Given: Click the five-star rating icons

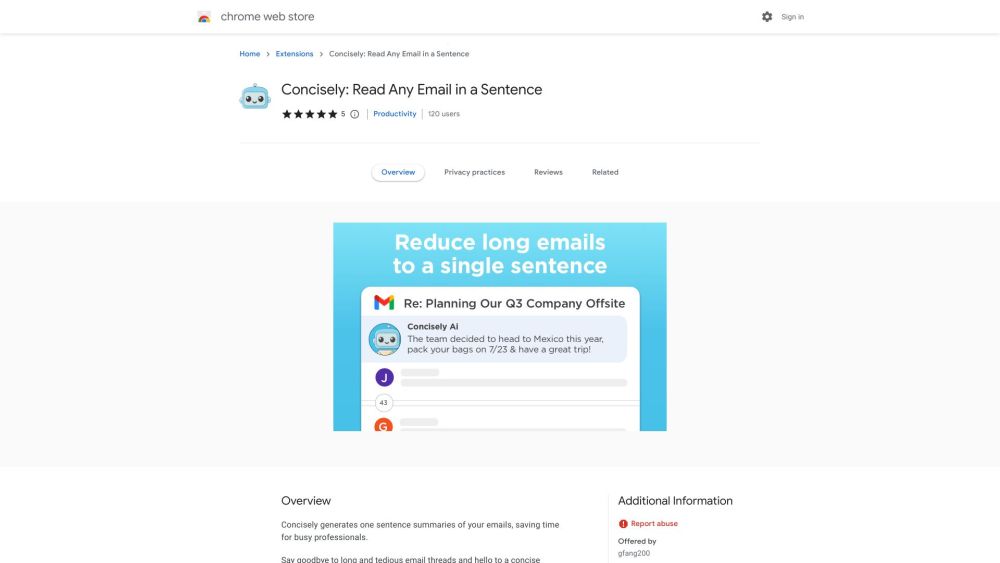Looking at the screenshot, I should (x=309, y=114).
